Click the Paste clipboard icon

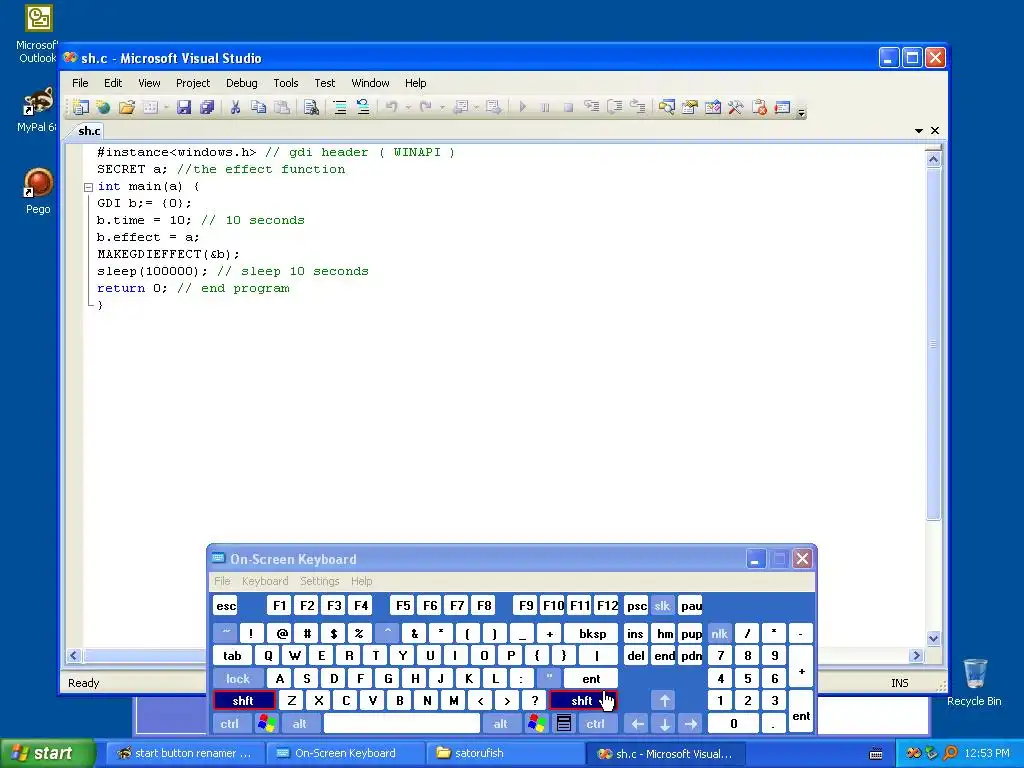[x=282, y=107]
